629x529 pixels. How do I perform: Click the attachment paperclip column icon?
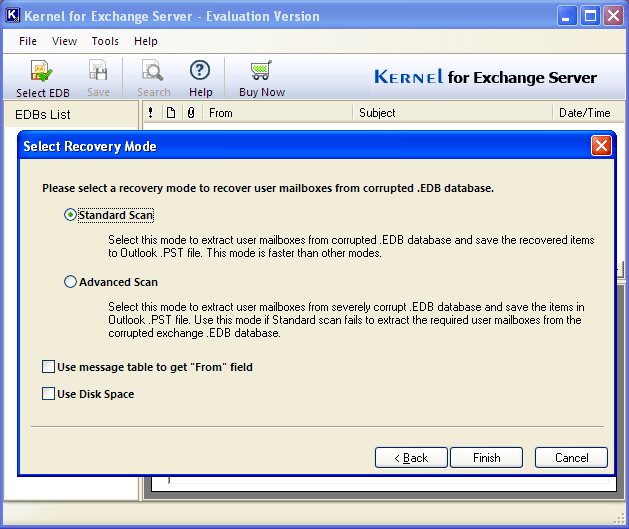point(191,113)
